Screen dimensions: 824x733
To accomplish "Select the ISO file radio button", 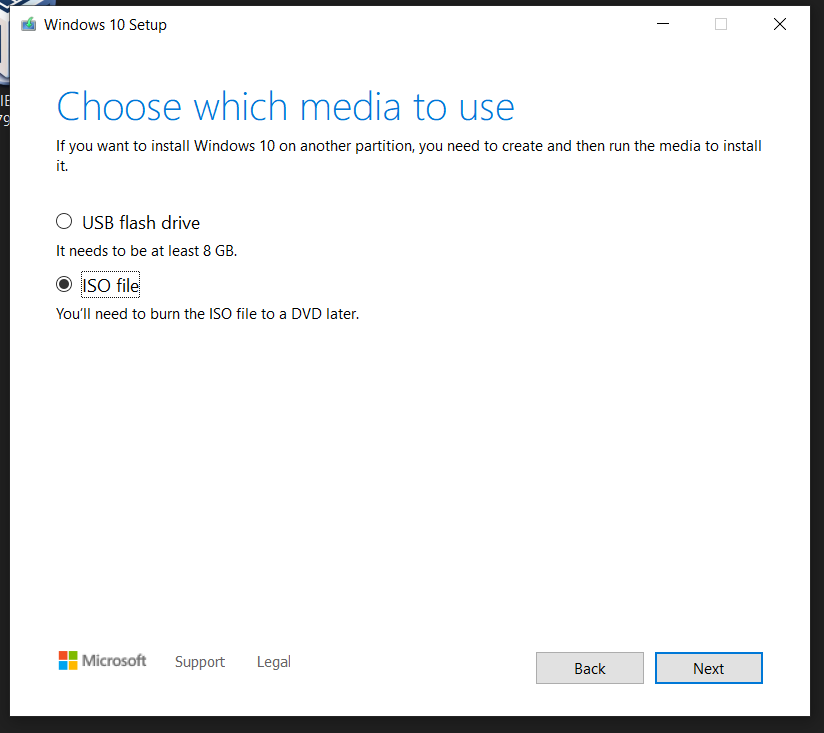I will [64, 285].
